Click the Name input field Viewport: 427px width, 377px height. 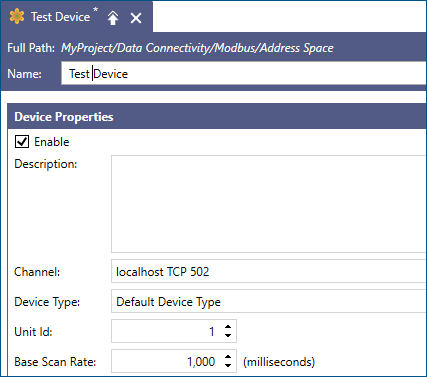(x=244, y=74)
